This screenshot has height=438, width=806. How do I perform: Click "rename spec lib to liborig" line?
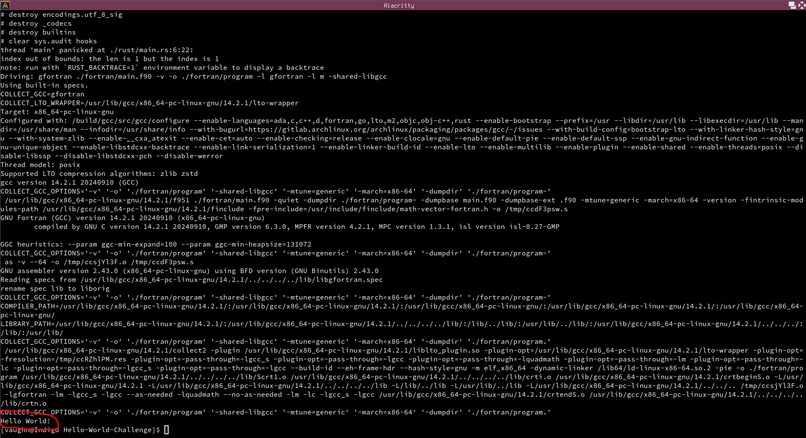55,288
